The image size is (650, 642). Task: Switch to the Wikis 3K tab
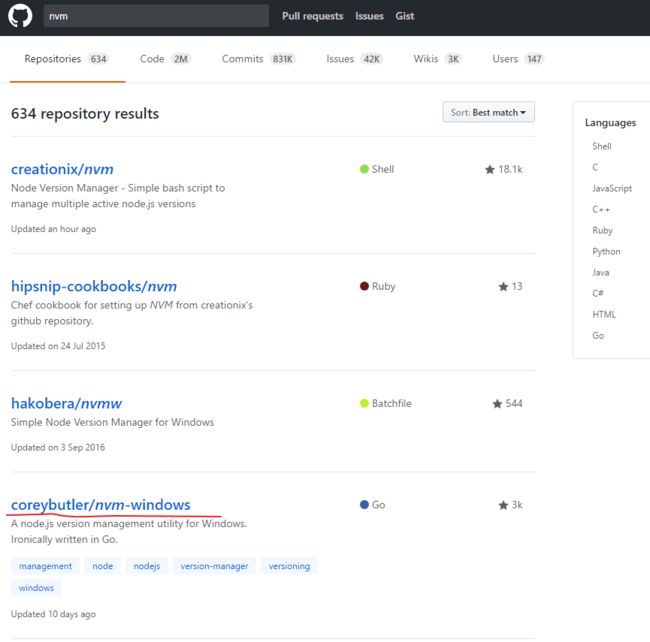[x=437, y=59]
